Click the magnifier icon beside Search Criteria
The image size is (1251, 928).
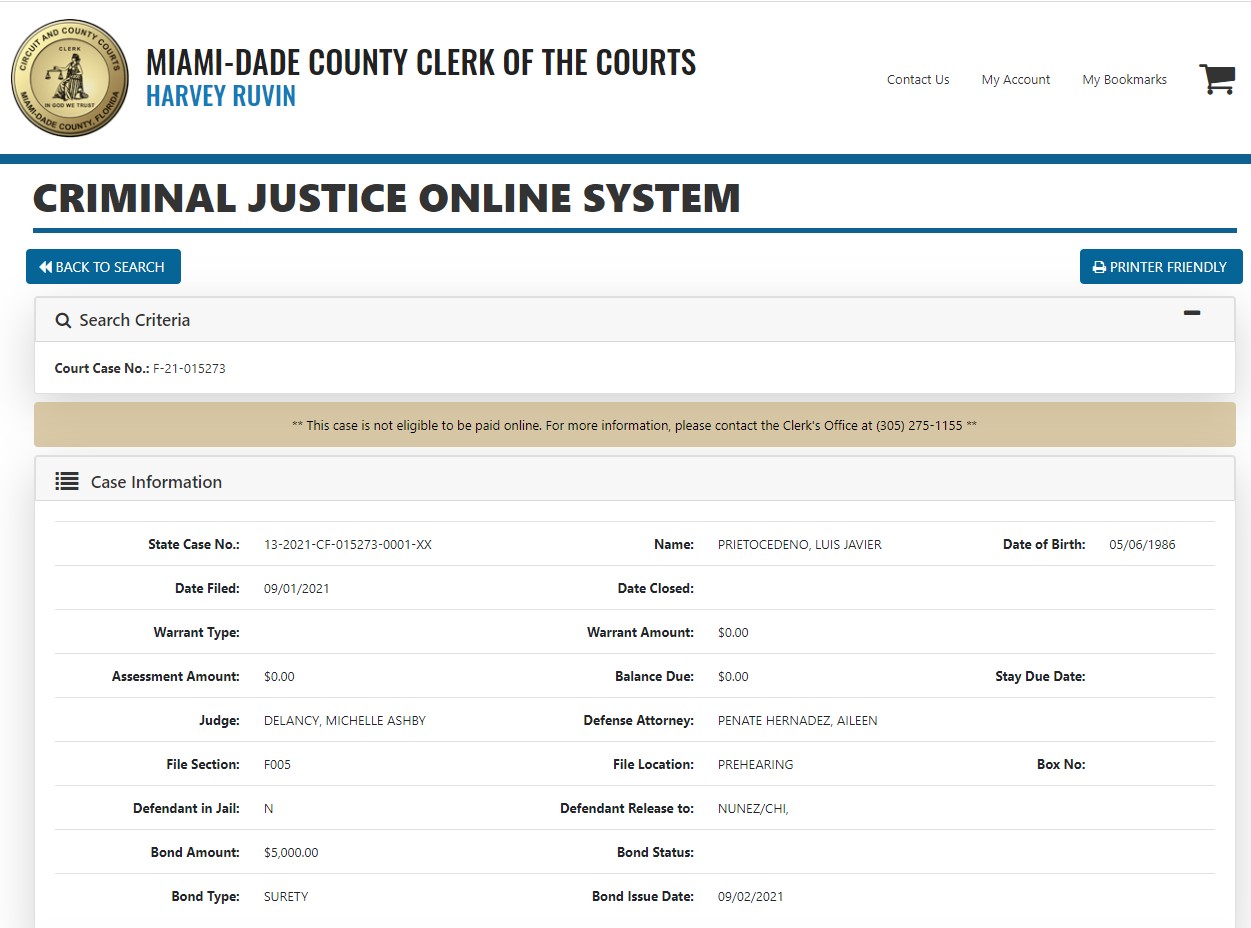point(63,320)
